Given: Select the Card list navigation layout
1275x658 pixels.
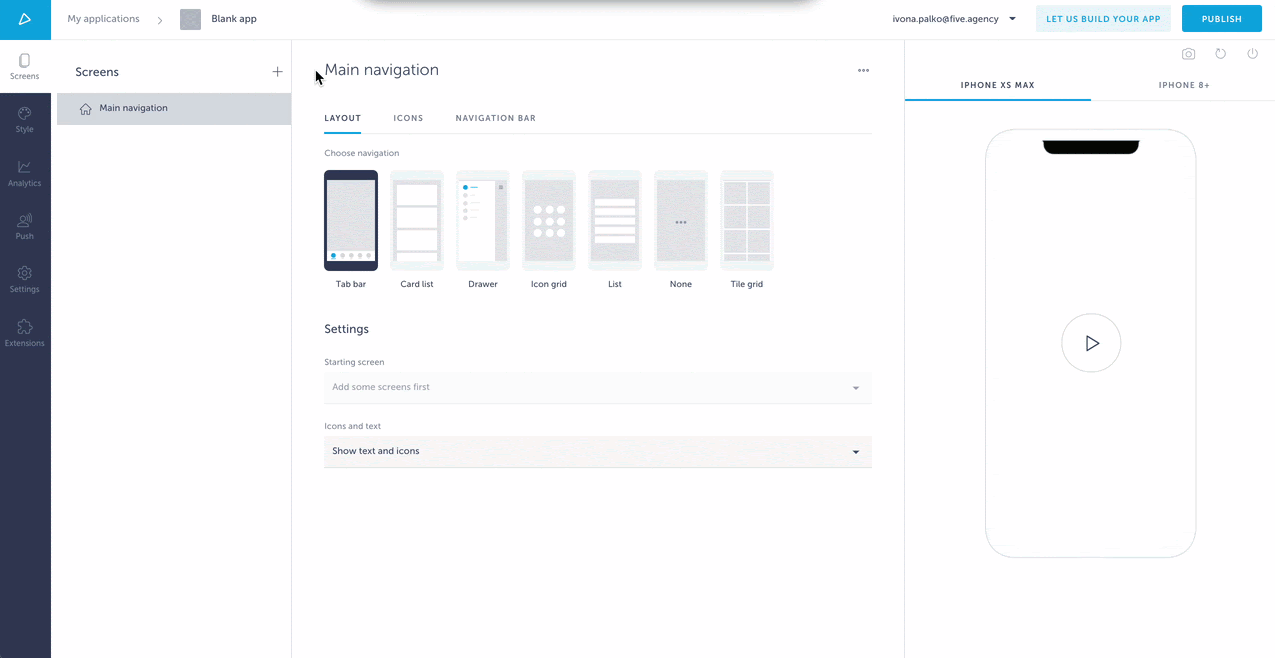Looking at the screenshot, I should (417, 221).
